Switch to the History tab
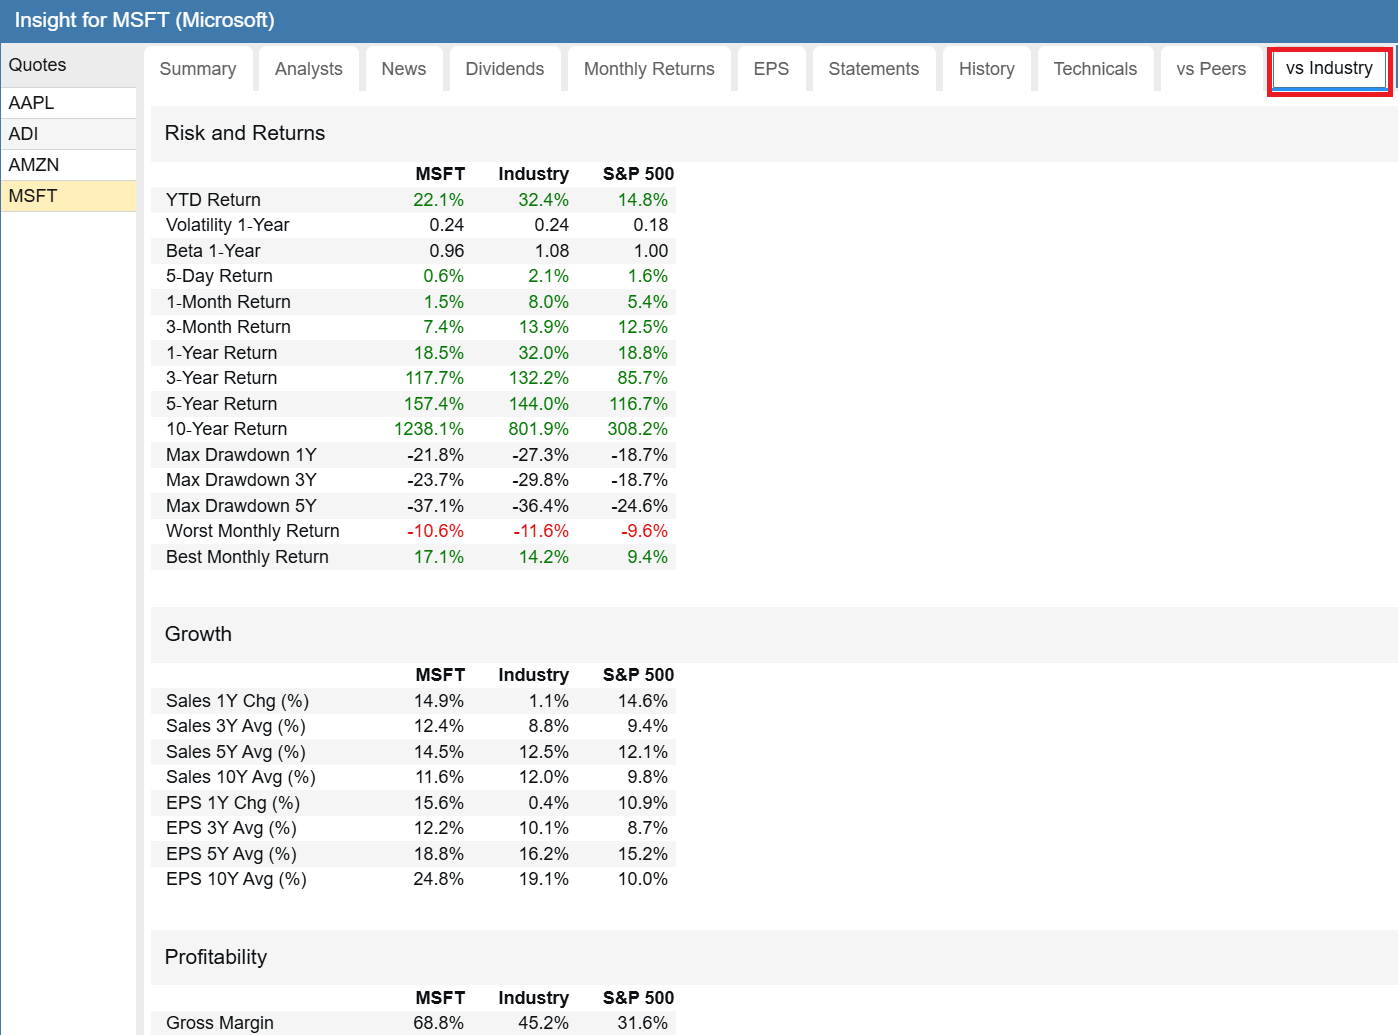The image size is (1398, 1035). [986, 69]
